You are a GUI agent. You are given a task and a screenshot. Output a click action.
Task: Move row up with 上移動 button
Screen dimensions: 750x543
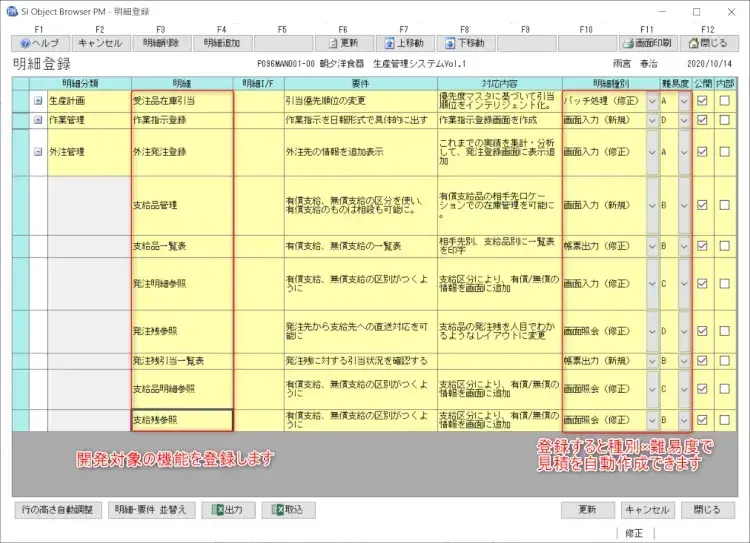click(x=405, y=43)
